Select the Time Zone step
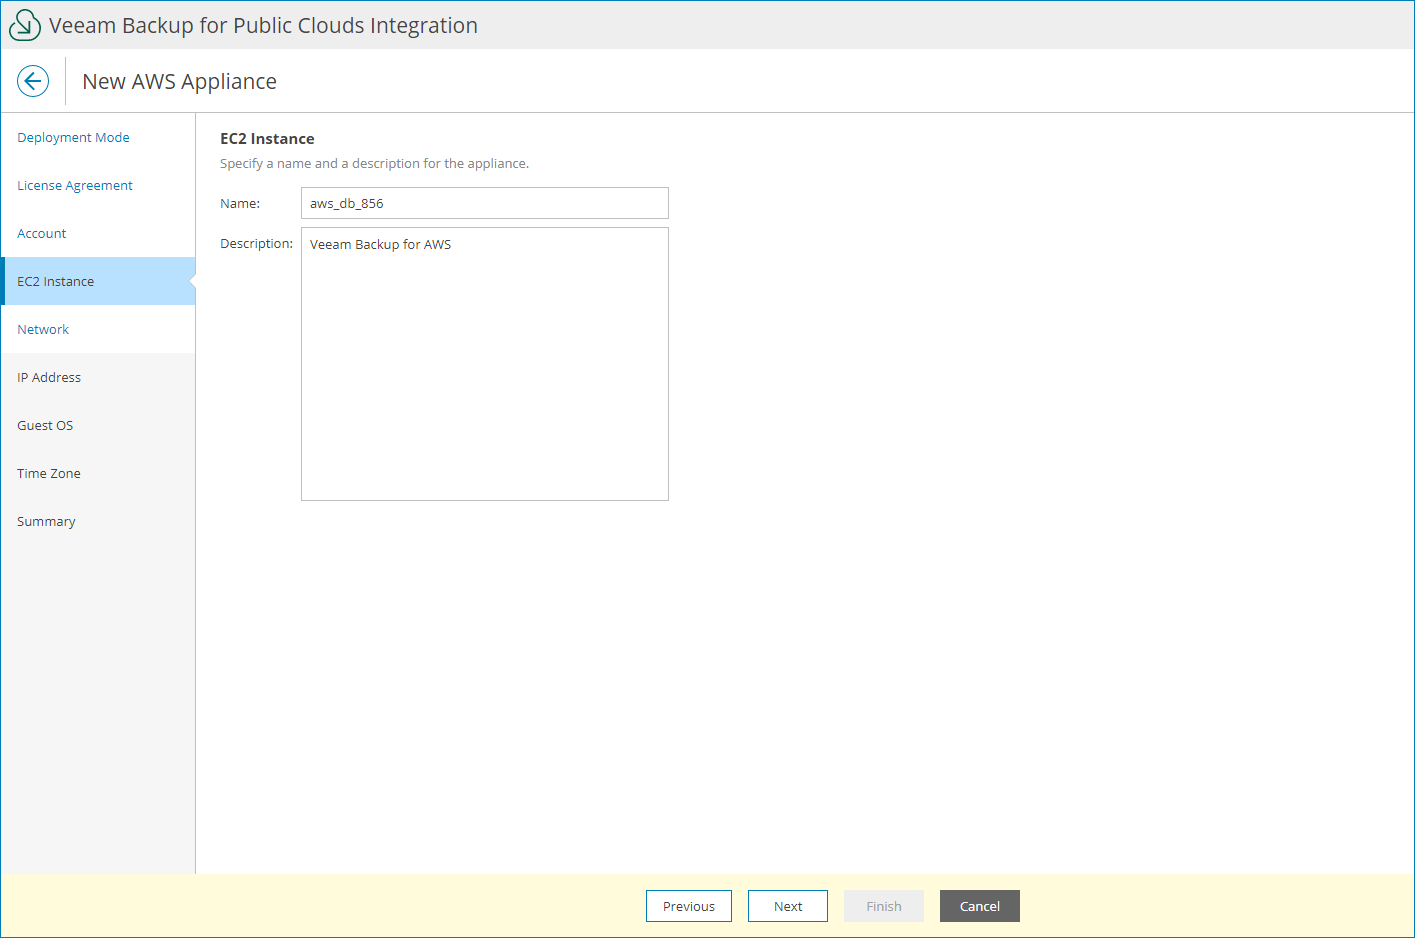The width and height of the screenshot is (1415, 938). coord(48,473)
